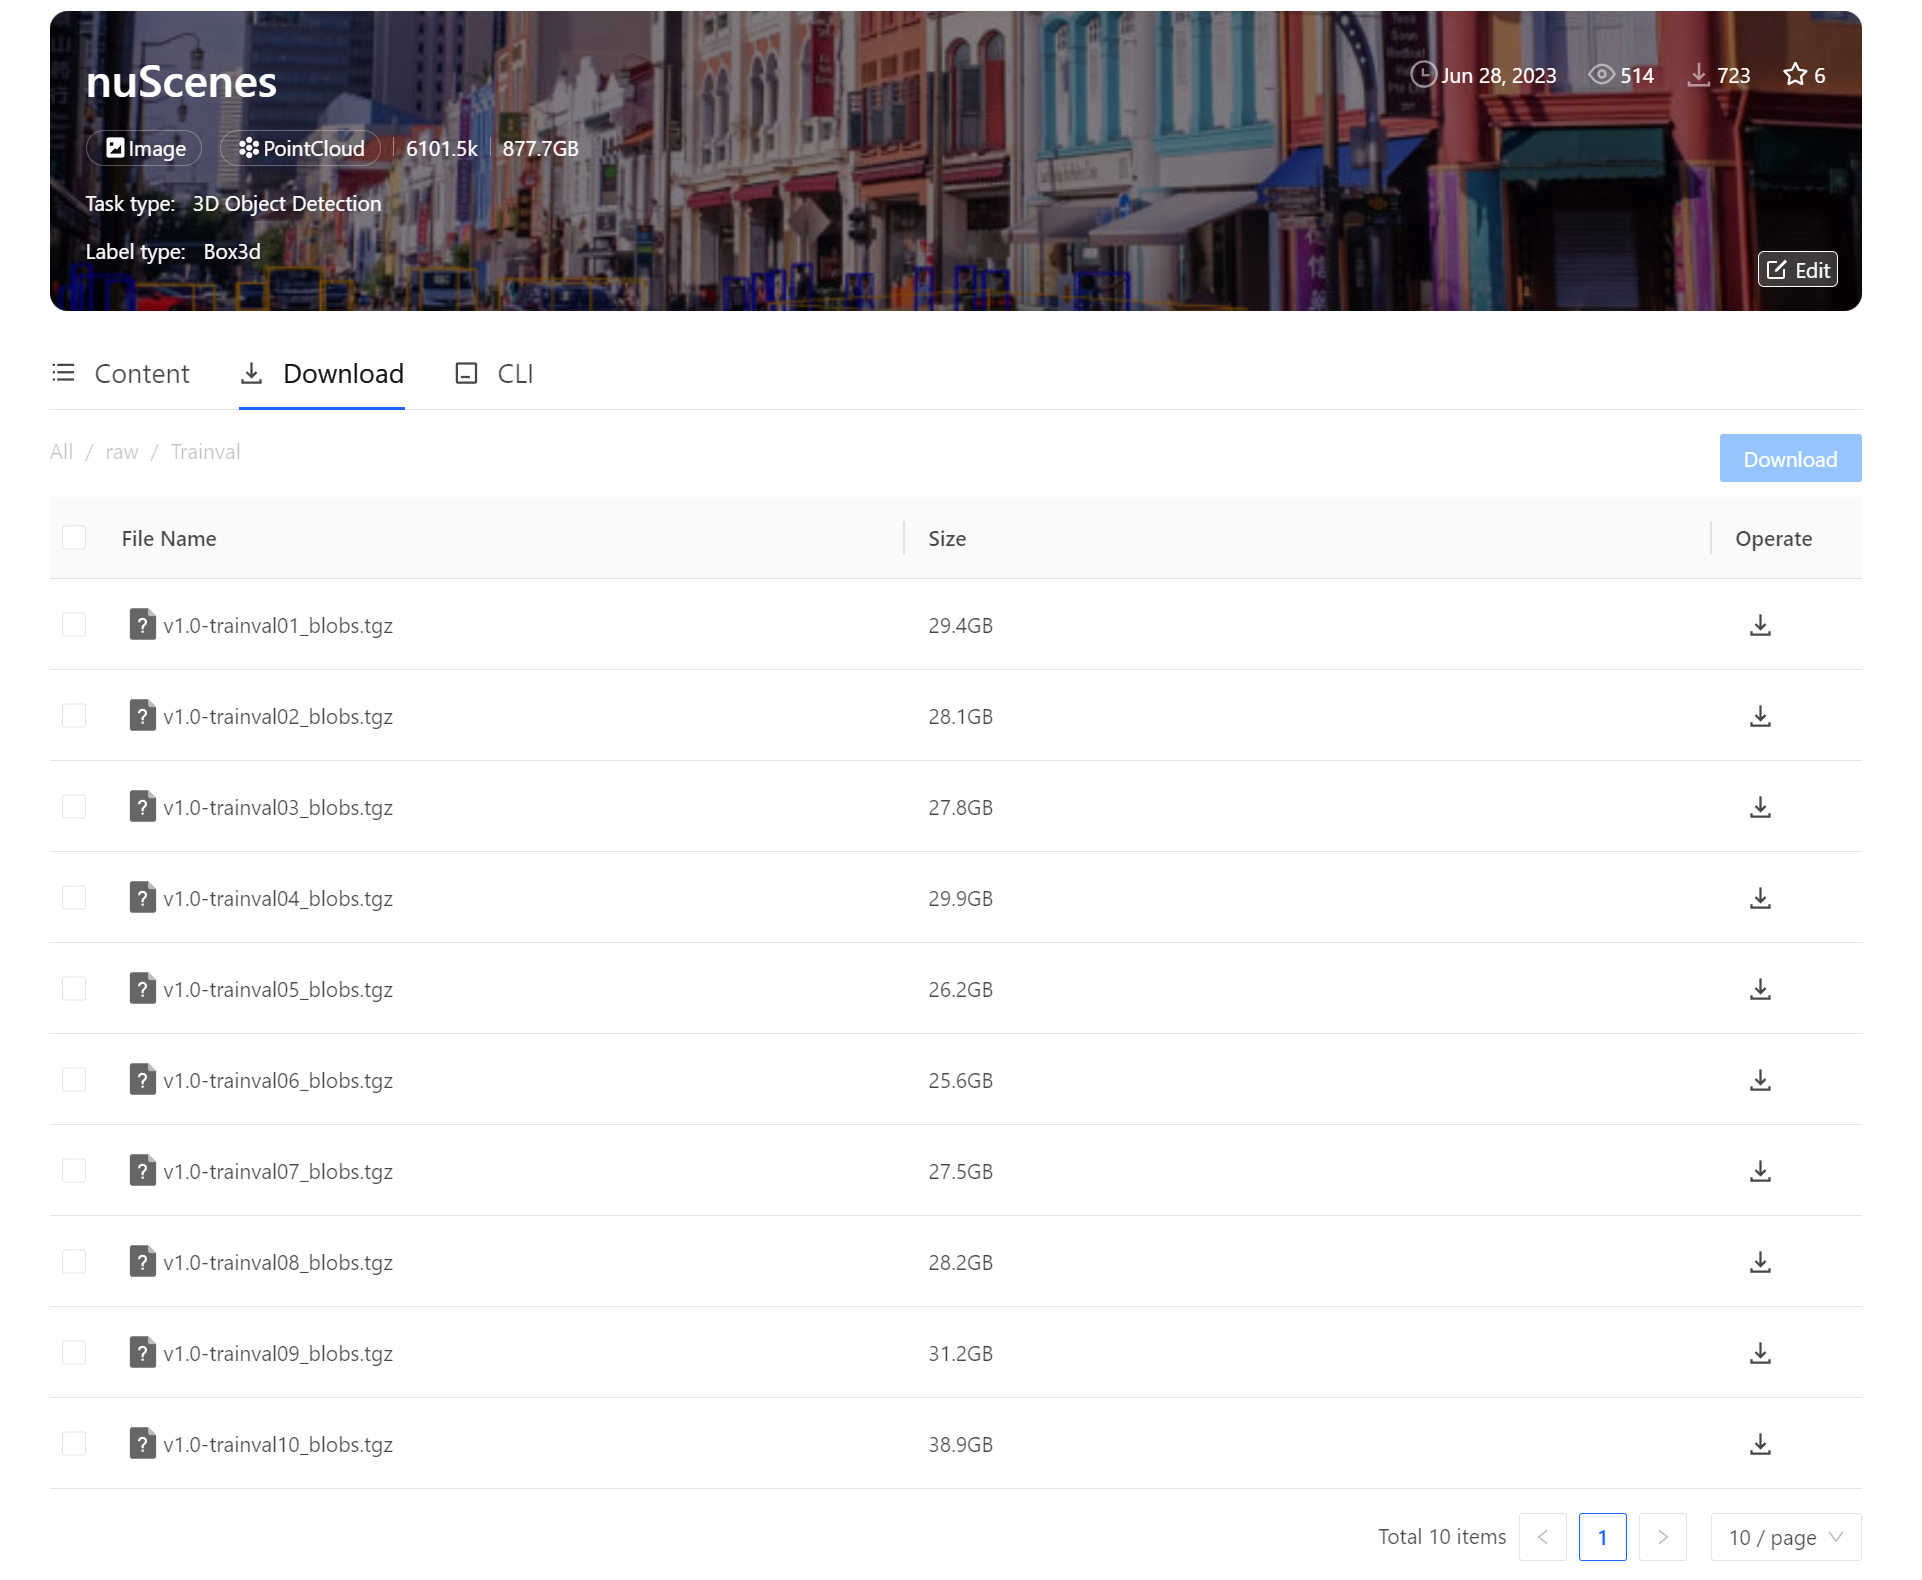The height and width of the screenshot is (1580, 1922).
Task: Click the eye views count icon
Action: pyautogui.click(x=1601, y=75)
